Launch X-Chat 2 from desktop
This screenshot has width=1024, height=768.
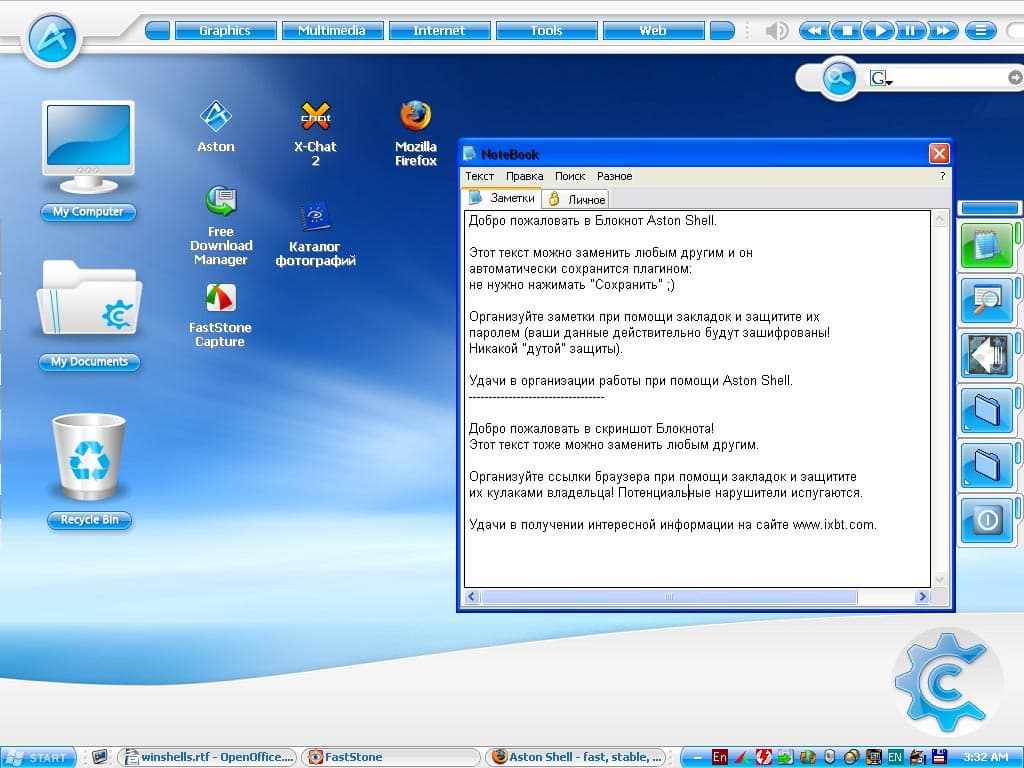coord(315,134)
